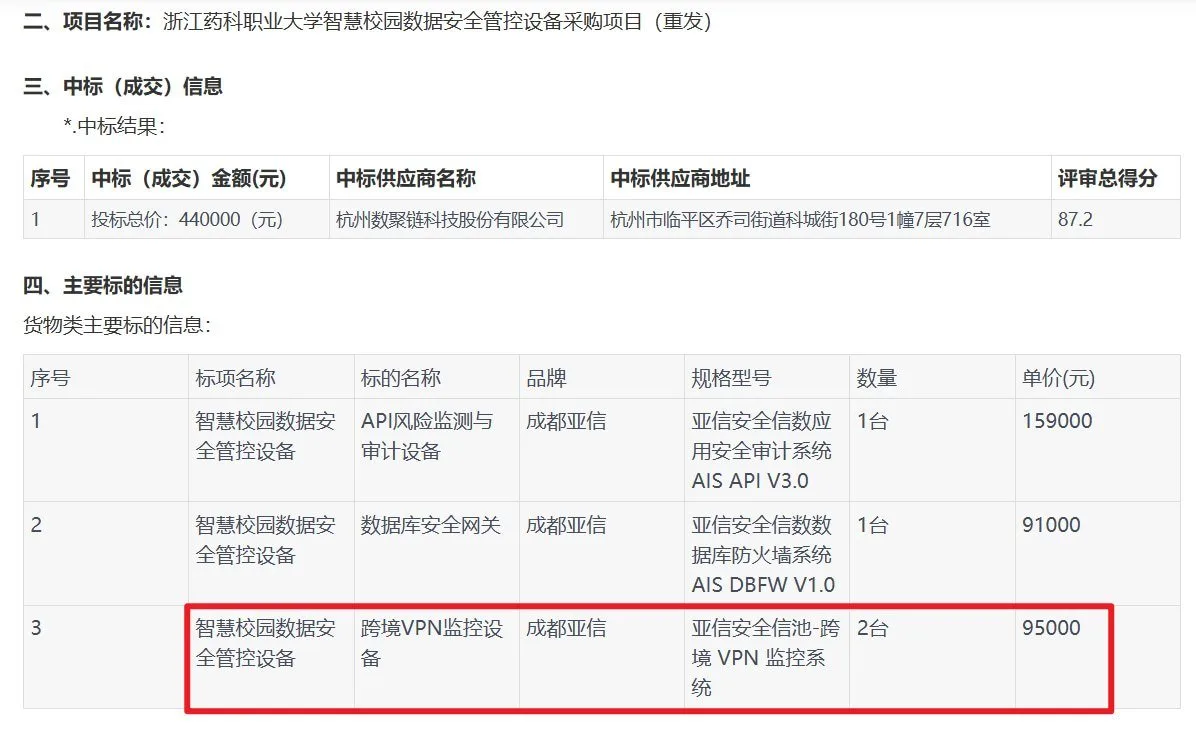This screenshot has height=729, width=1196.
Task: Click the *.中标结果 label
Action: pos(114,126)
